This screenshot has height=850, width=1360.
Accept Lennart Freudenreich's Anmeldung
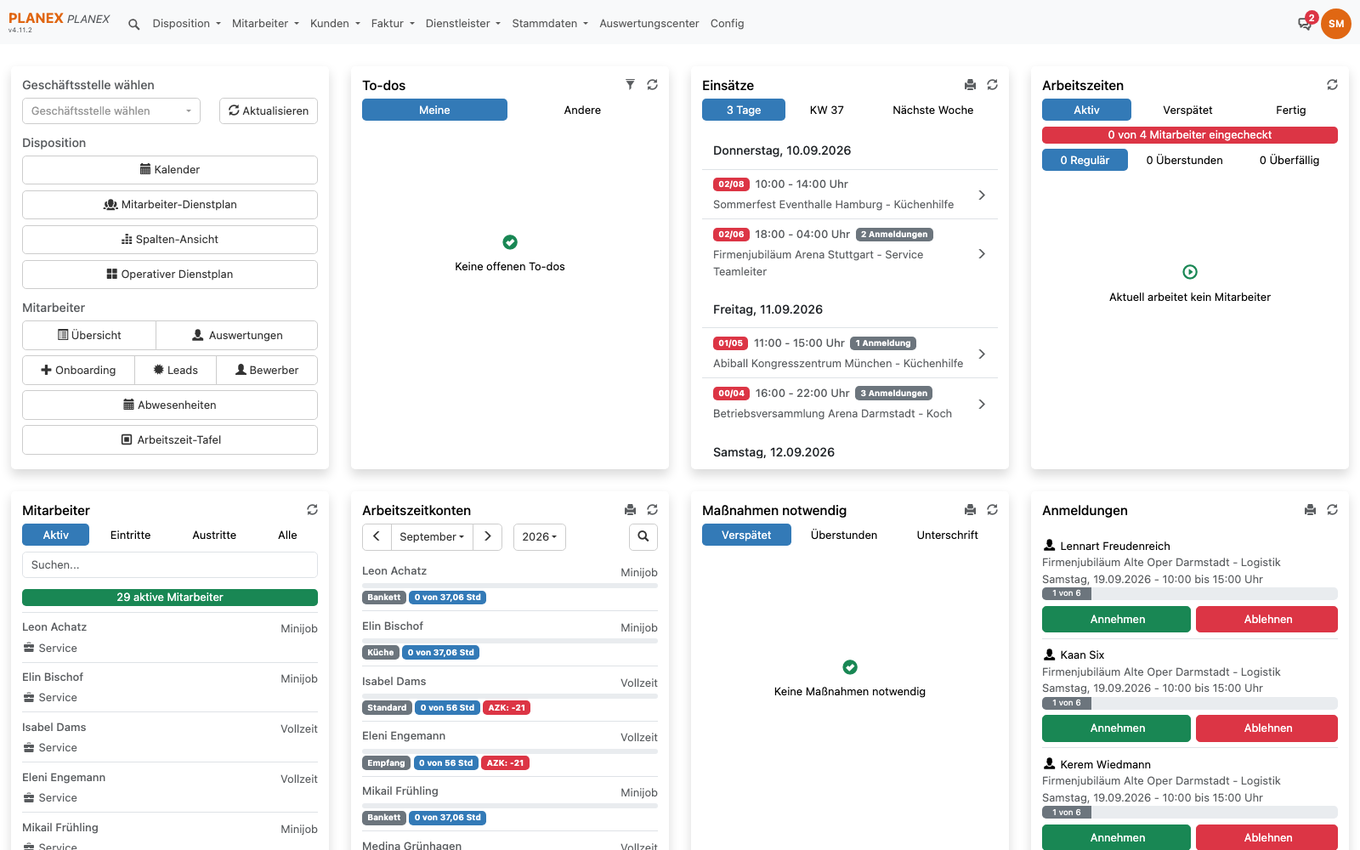point(1116,619)
